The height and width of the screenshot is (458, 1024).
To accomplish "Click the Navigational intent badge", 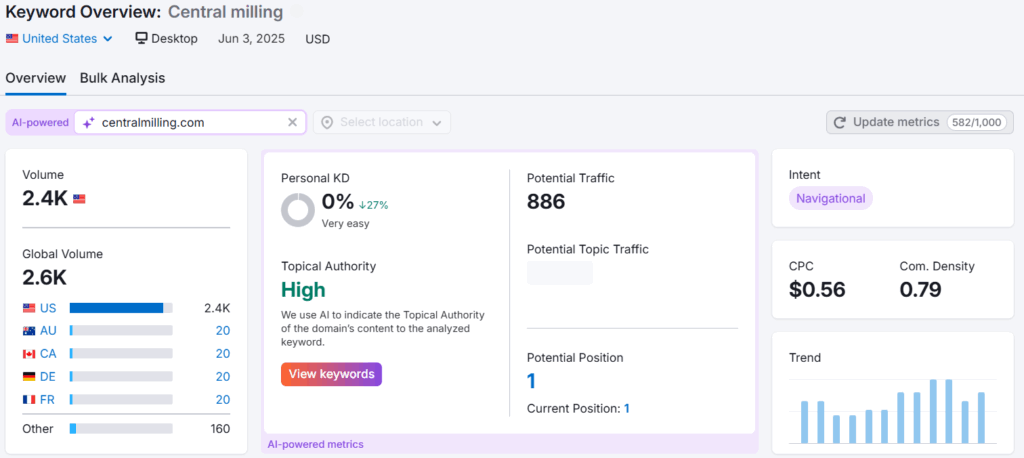I will [x=831, y=199].
